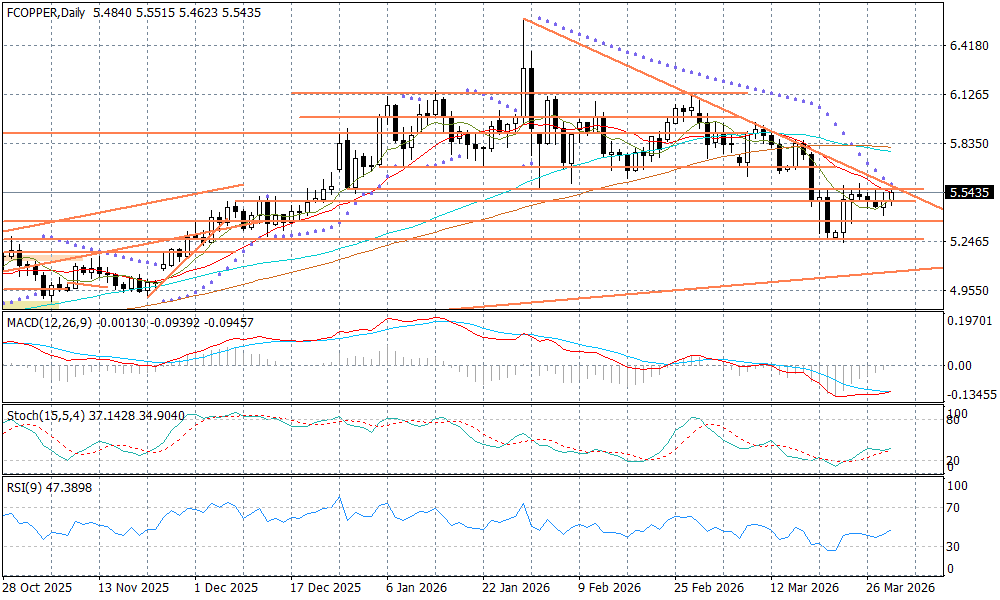The height and width of the screenshot is (600, 1000).
Task: Click the 28 Oct 2025 date label
Action: (x=38, y=588)
